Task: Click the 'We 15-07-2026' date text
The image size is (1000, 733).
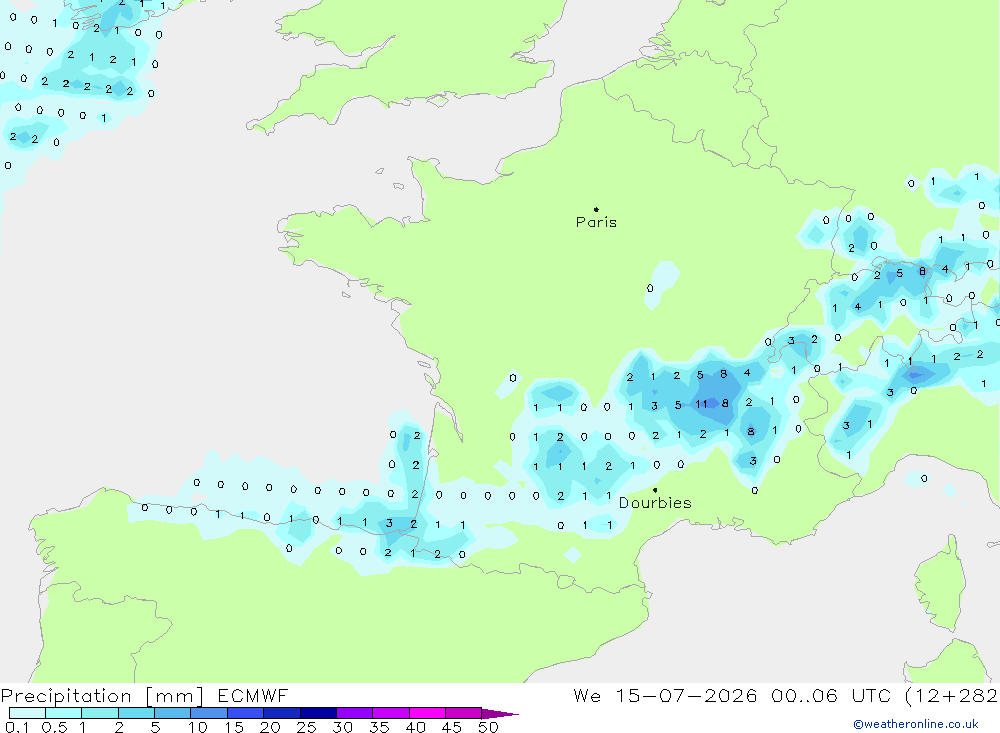Action: click(665, 696)
